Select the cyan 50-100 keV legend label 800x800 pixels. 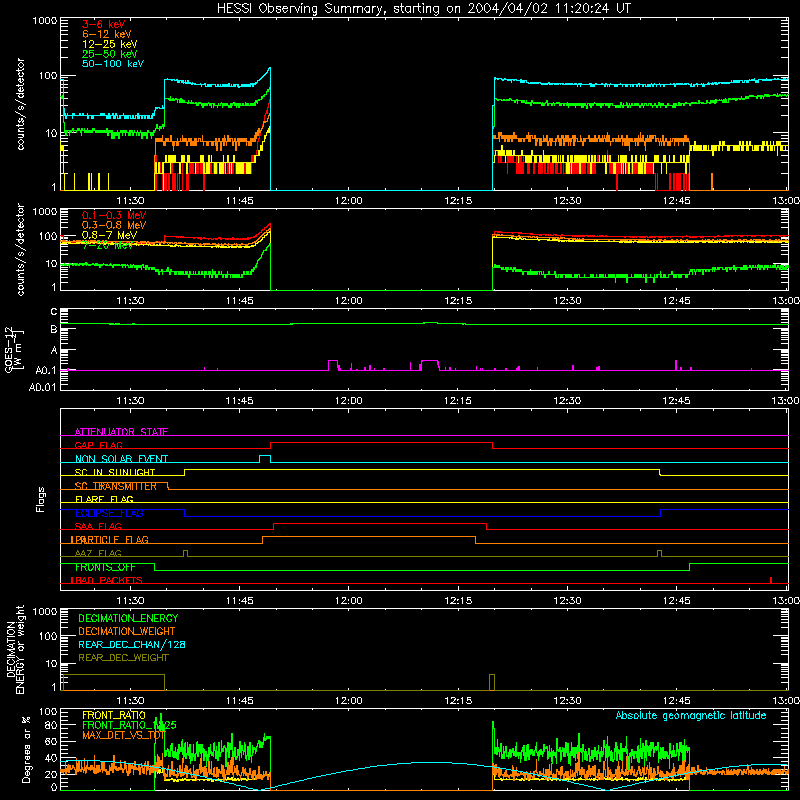(x=113, y=64)
